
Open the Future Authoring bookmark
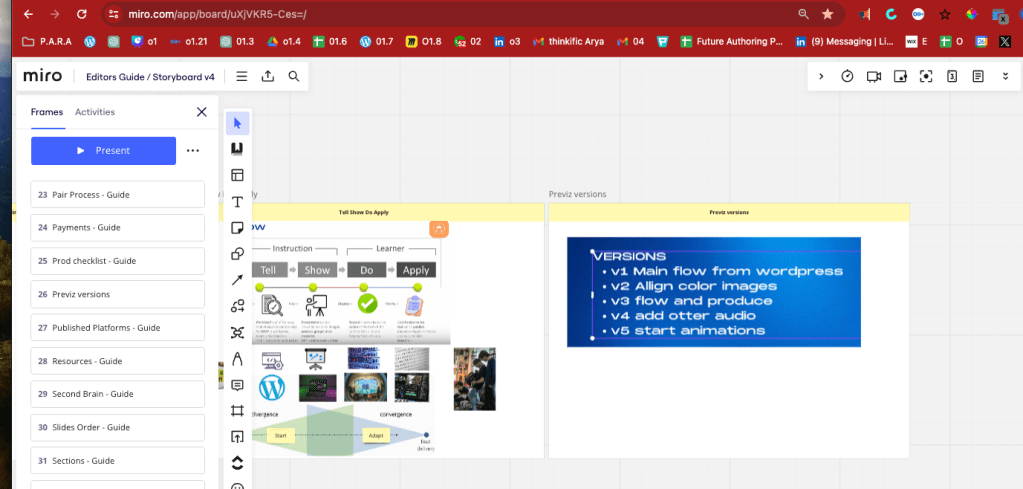tap(731, 41)
